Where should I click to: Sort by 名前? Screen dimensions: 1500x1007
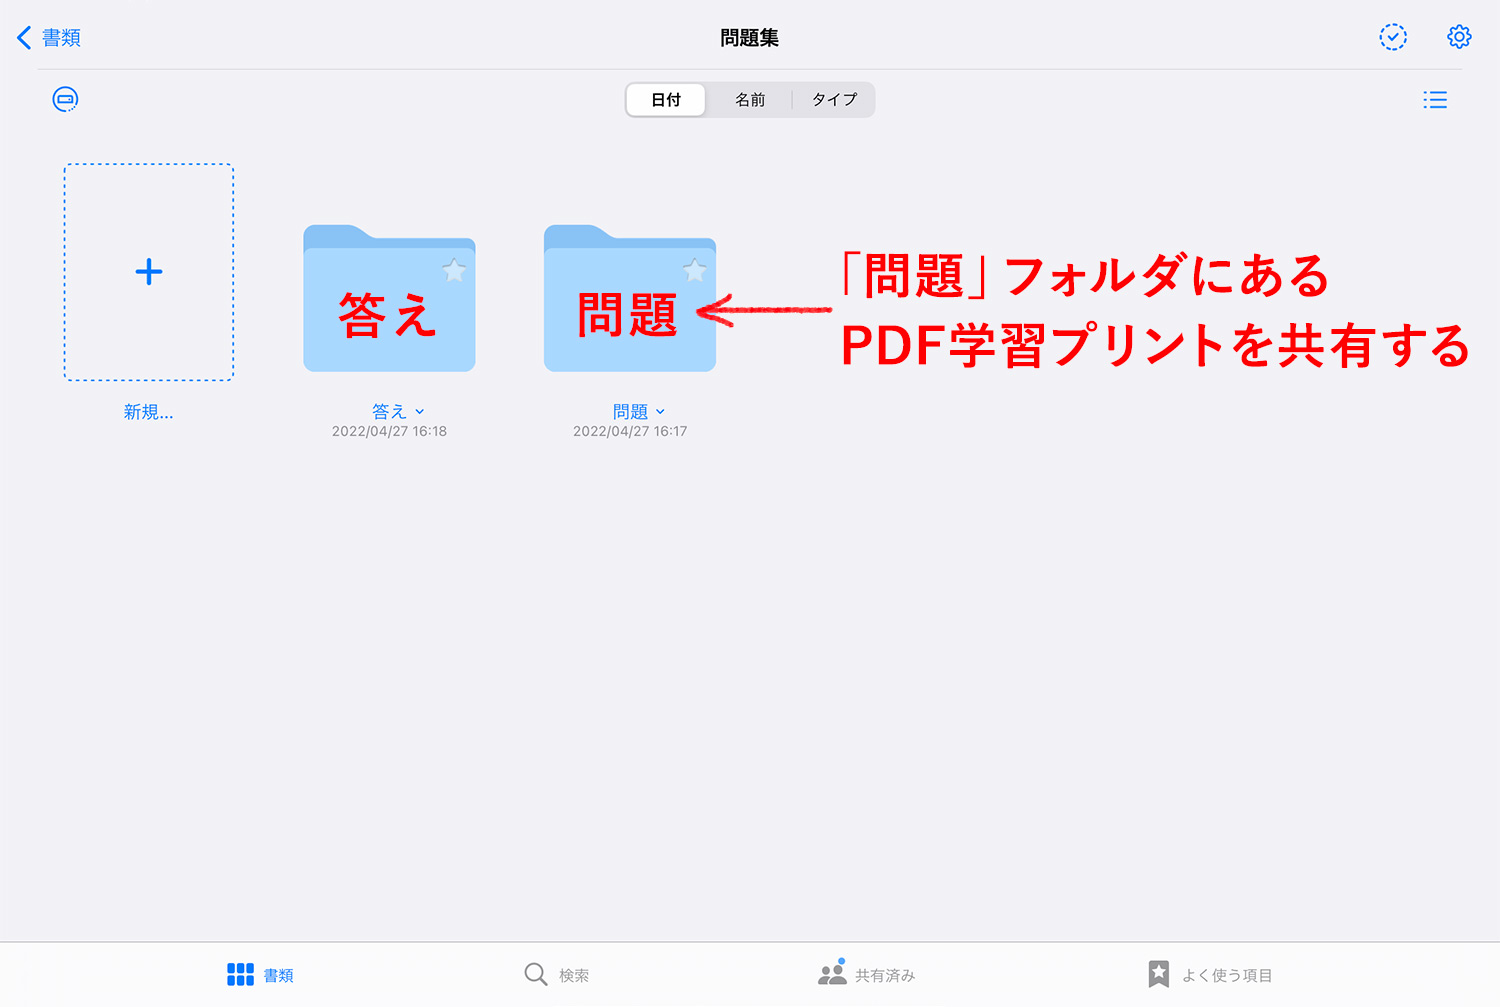pyautogui.click(x=750, y=100)
